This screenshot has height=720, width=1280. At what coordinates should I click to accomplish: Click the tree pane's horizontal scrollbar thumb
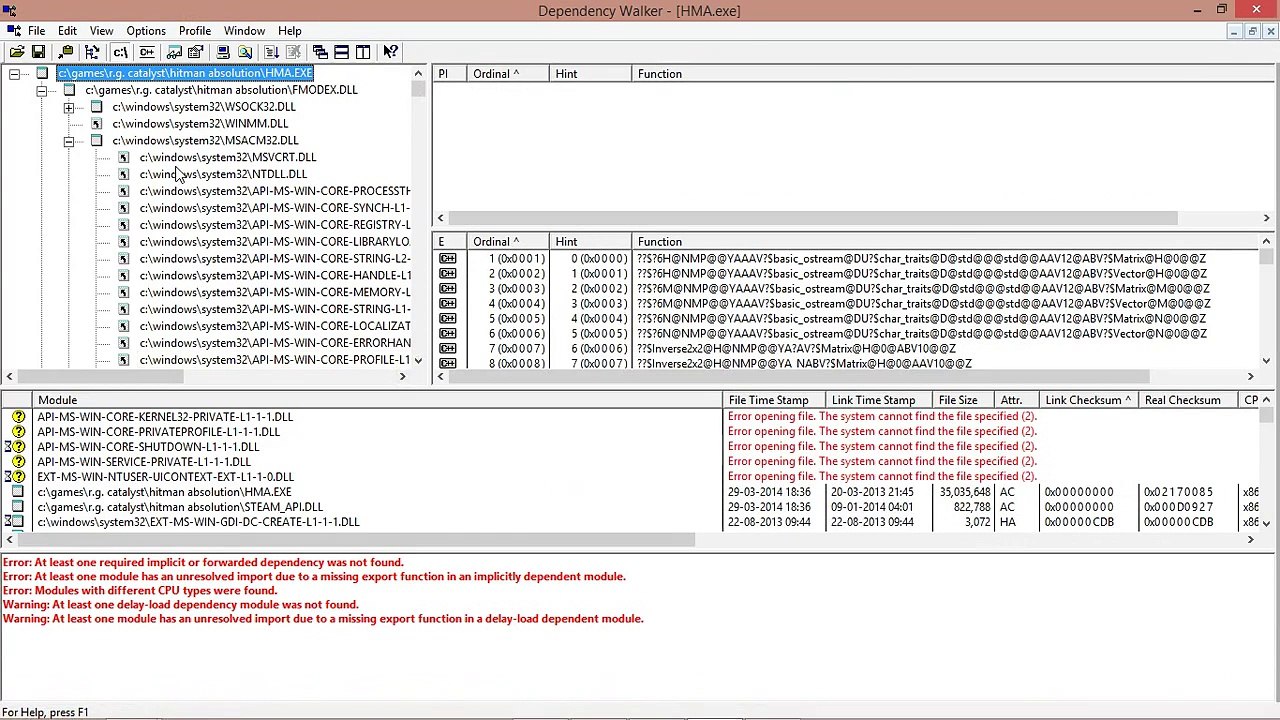click(100, 377)
